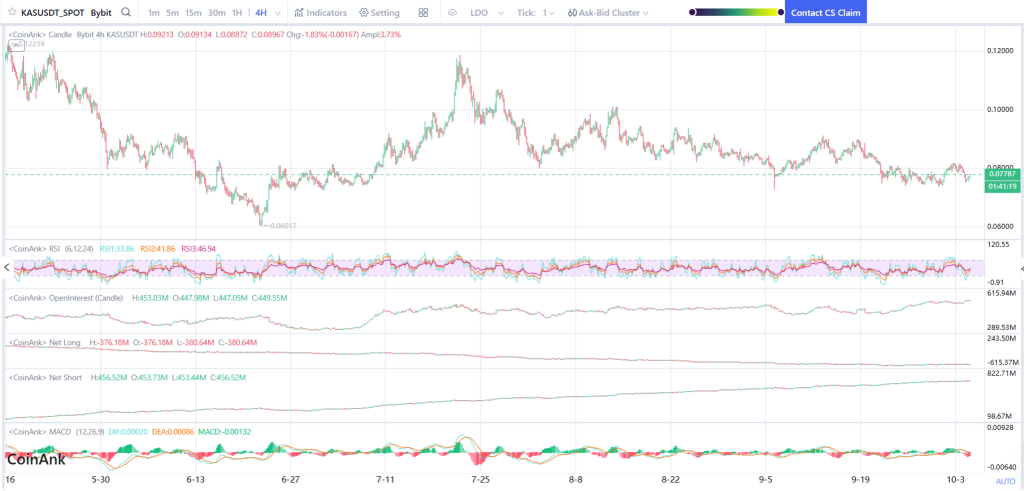Click the <CoinAnk> Net Long label

click(x=44, y=342)
